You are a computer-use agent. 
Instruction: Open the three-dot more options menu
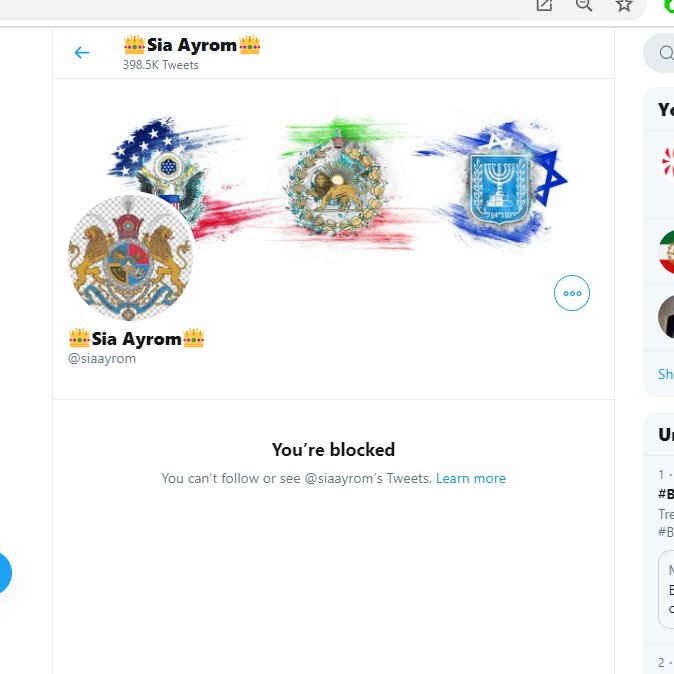[572, 293]
